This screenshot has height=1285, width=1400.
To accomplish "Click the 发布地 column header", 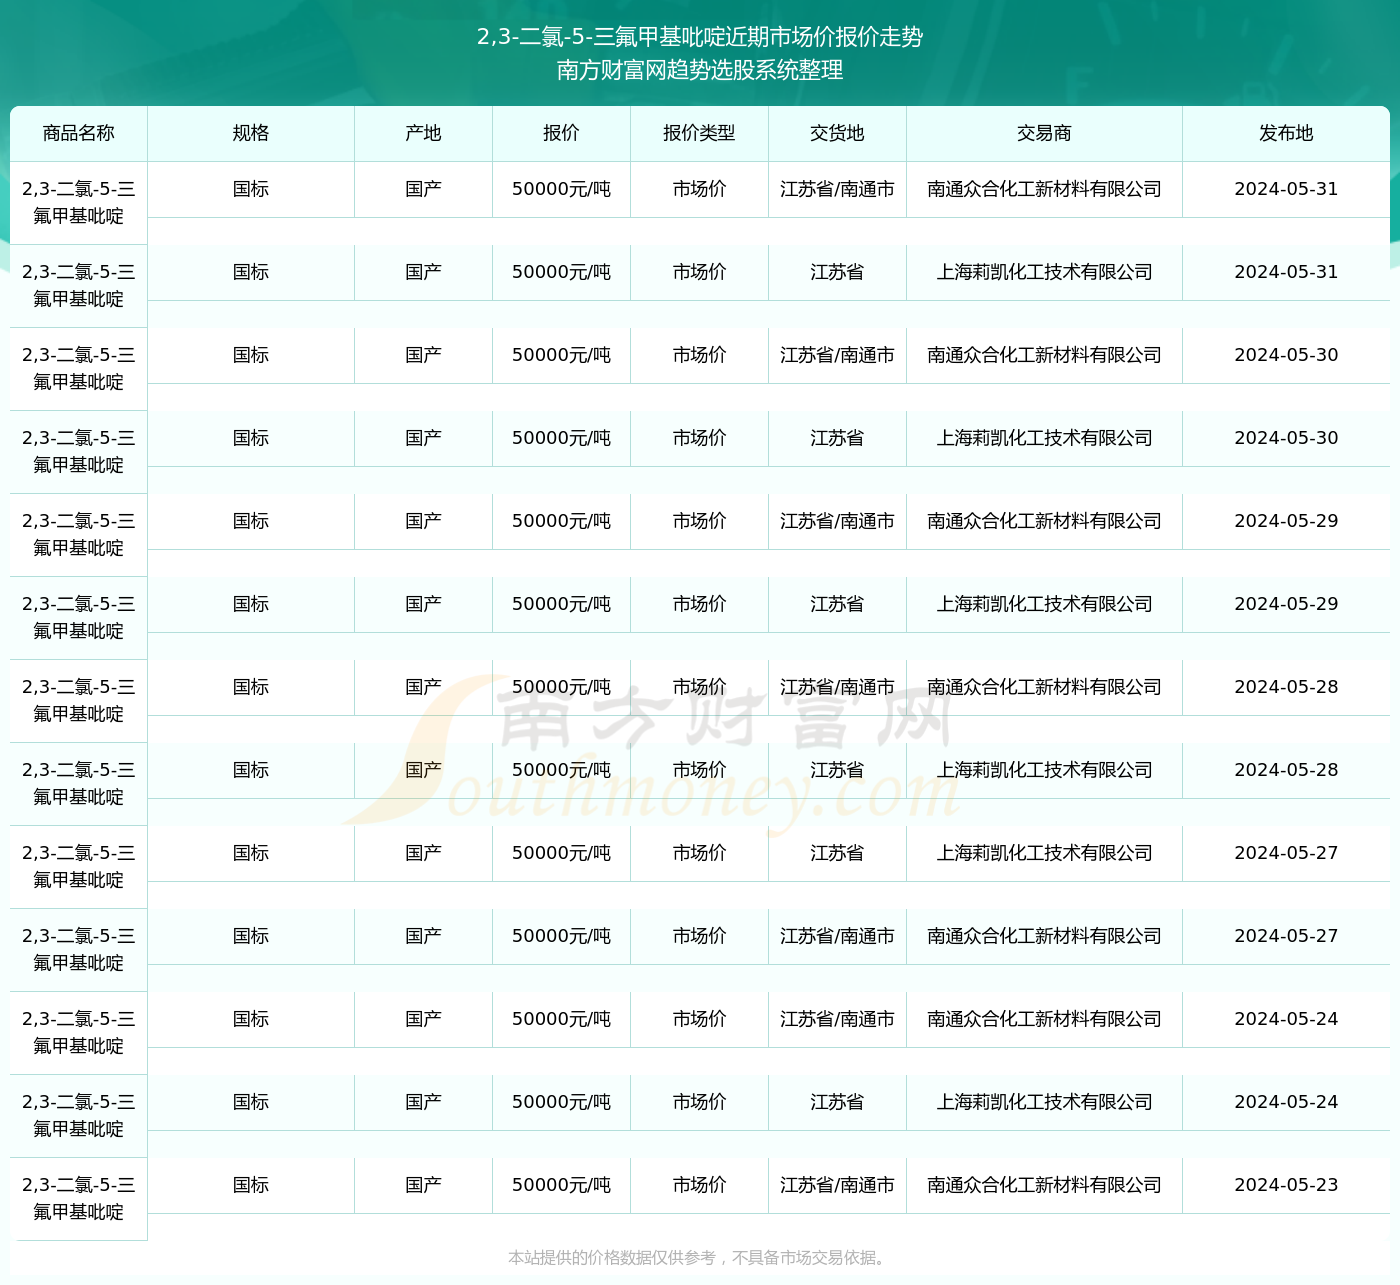I will point(1286,133).
